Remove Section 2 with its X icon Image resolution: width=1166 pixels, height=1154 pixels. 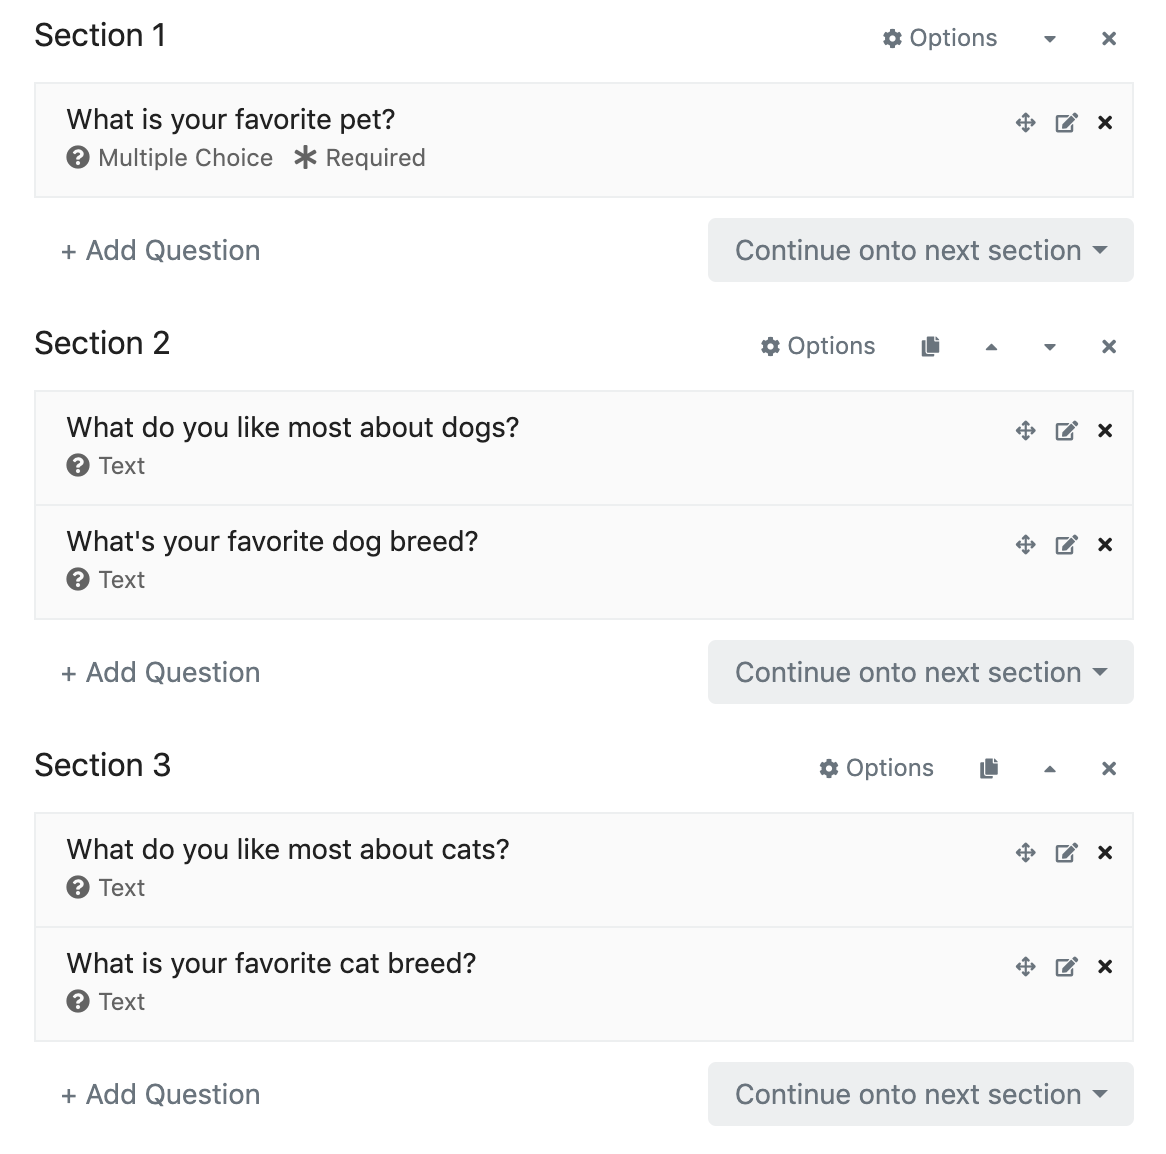pos(1108,347)
